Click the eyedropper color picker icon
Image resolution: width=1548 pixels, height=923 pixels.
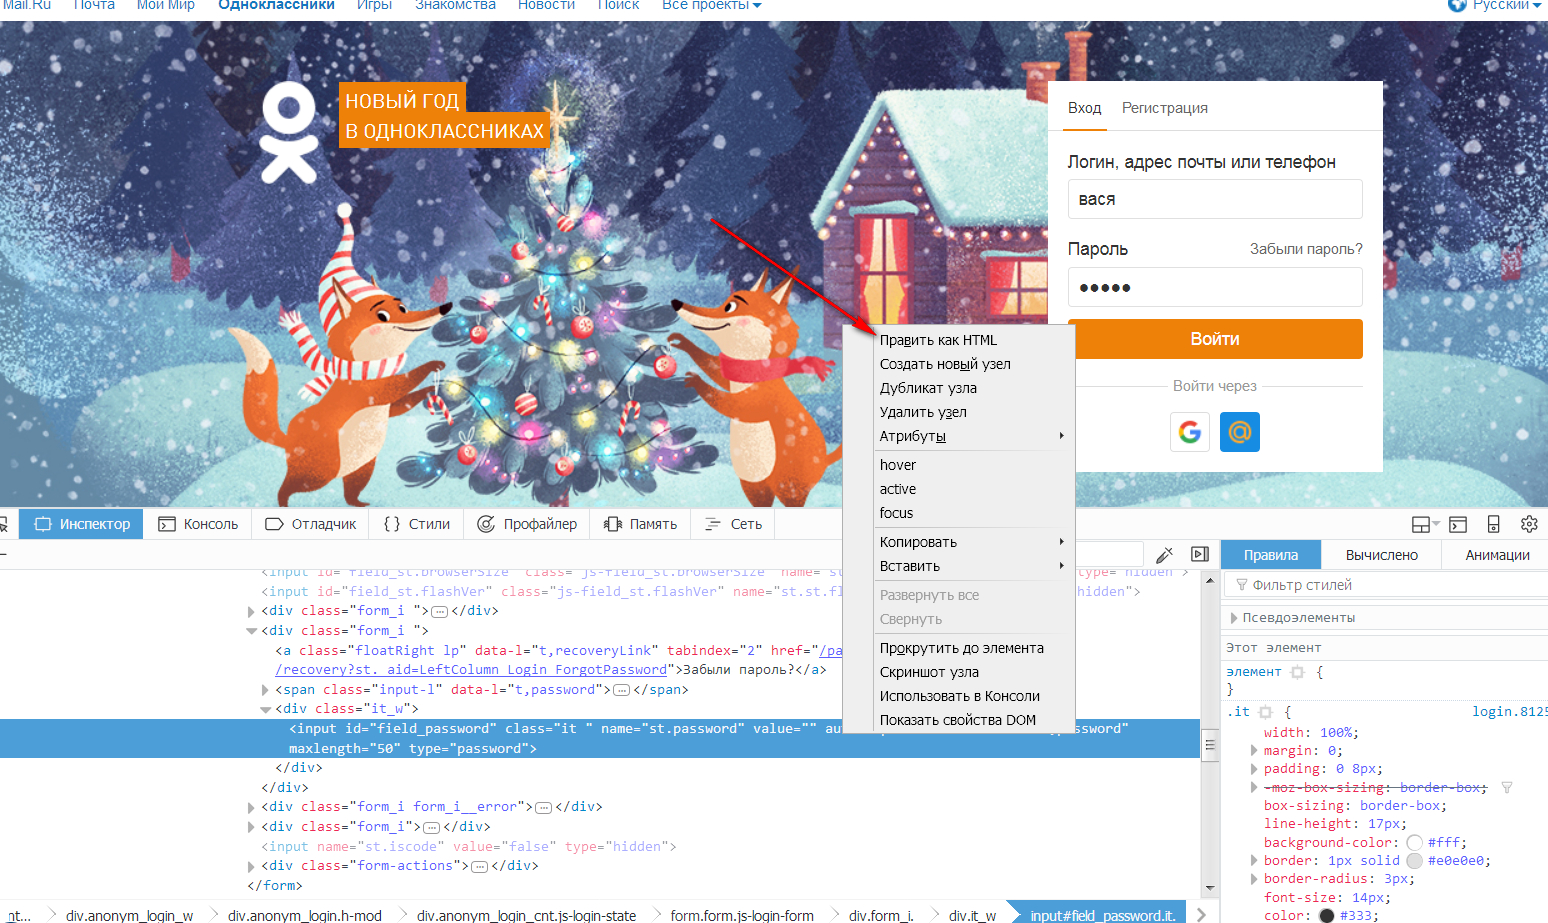tap(1164, 555)
